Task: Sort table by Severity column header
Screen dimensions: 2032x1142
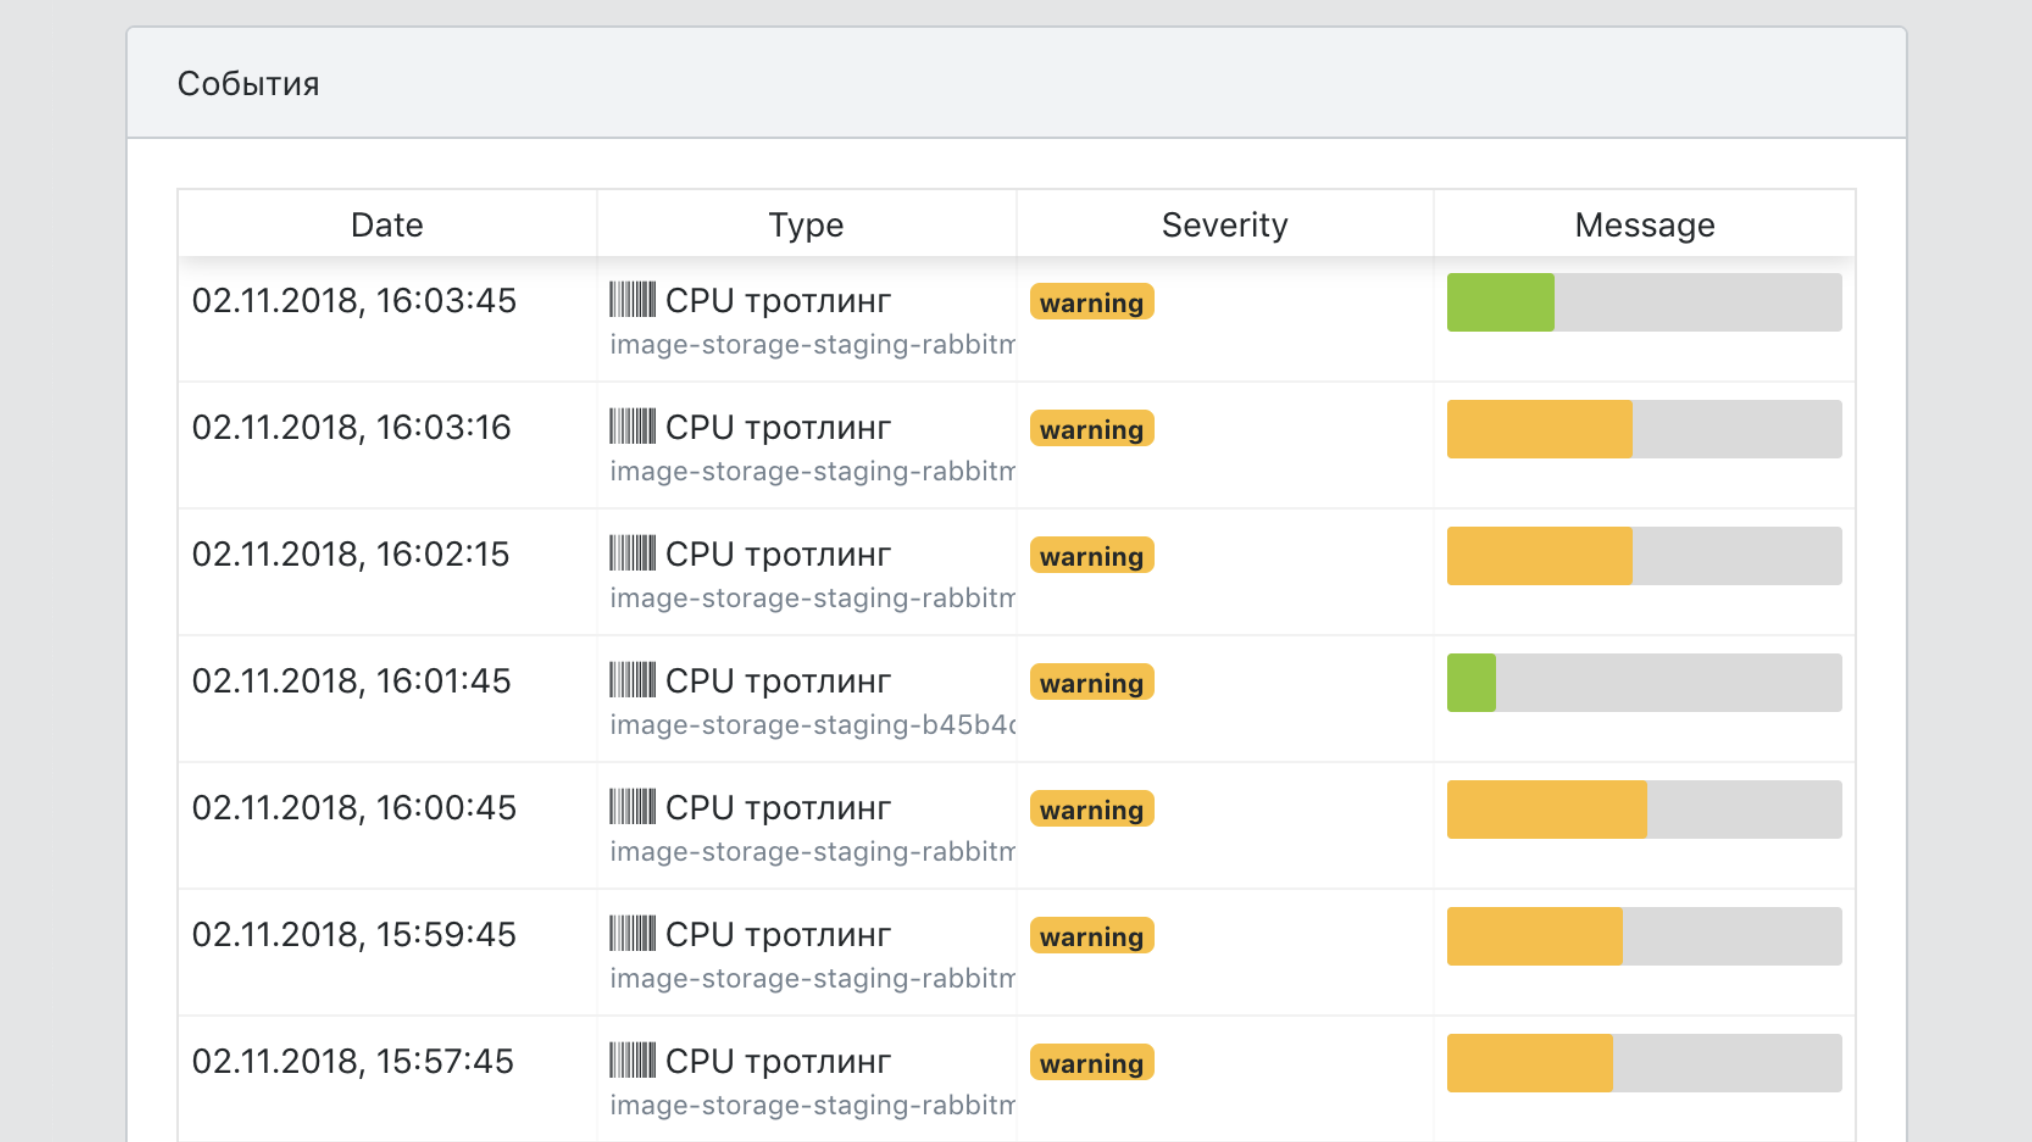Action: [1224, 225]
